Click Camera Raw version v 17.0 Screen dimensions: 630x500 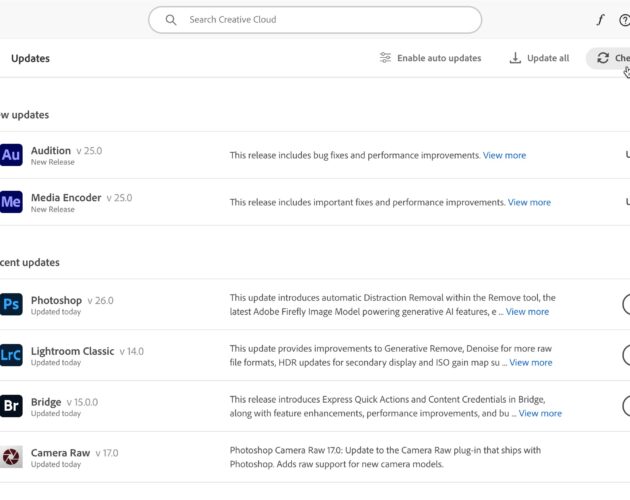(107, 453)
